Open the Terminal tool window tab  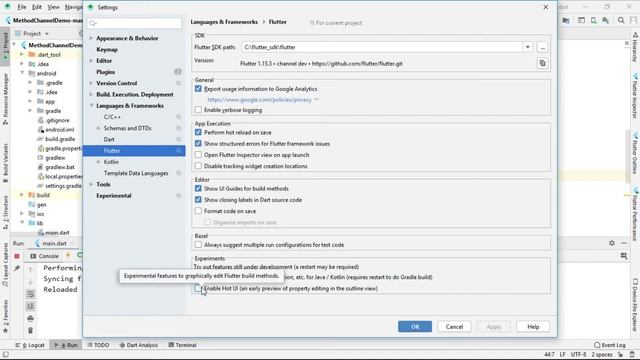(182, 345)
